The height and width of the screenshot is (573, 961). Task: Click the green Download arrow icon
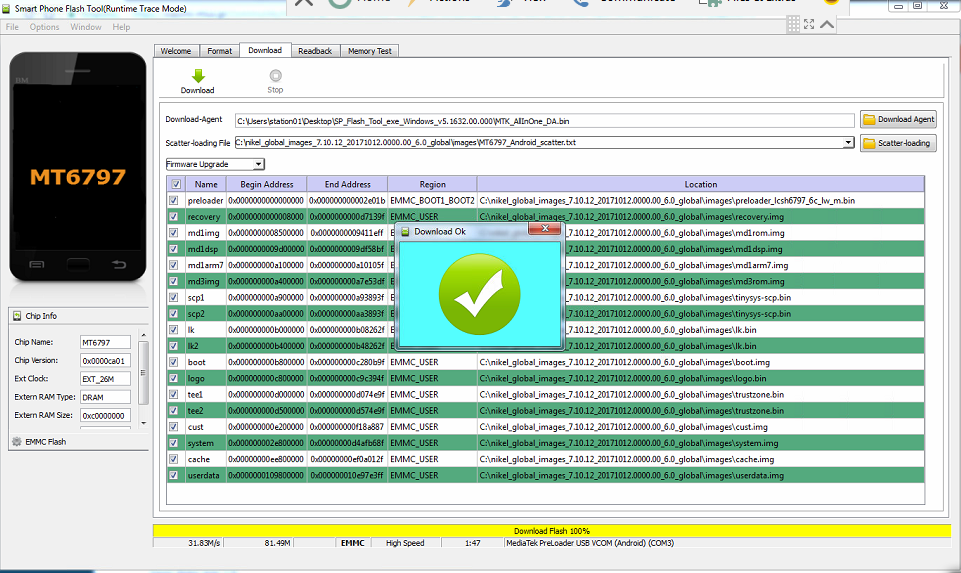coord(197,76)
